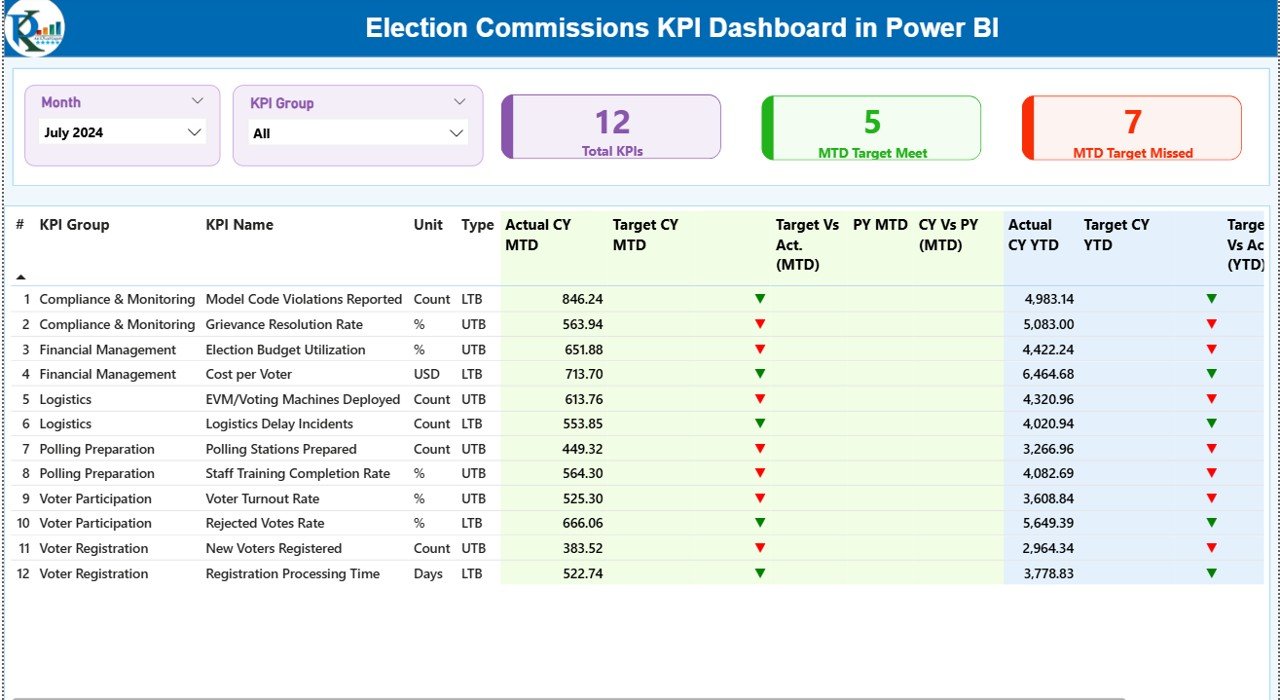Click green MTD indicator for Model Code Violations Reported
The width and height of the screenshot is (1280, 700).
(x=760, y=298)
